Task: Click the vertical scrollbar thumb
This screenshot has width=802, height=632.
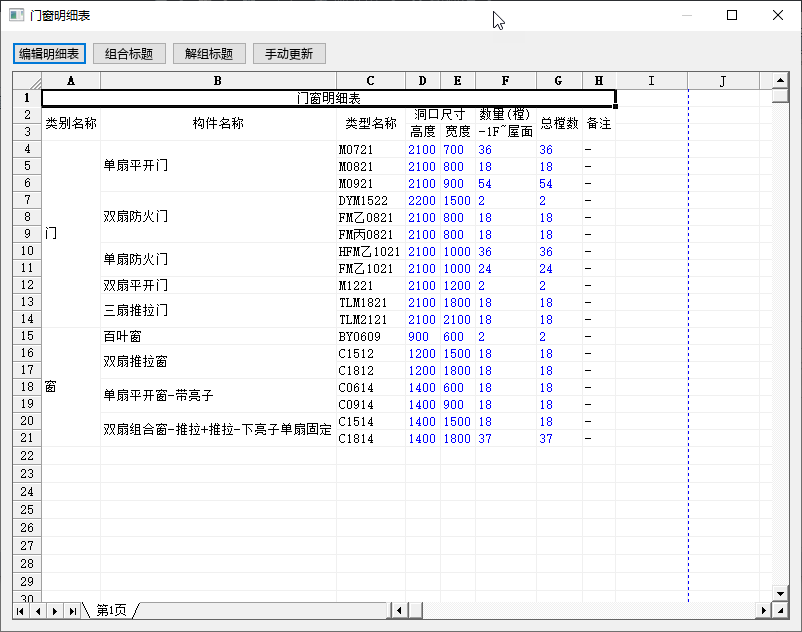Action: tap(780, 96)
